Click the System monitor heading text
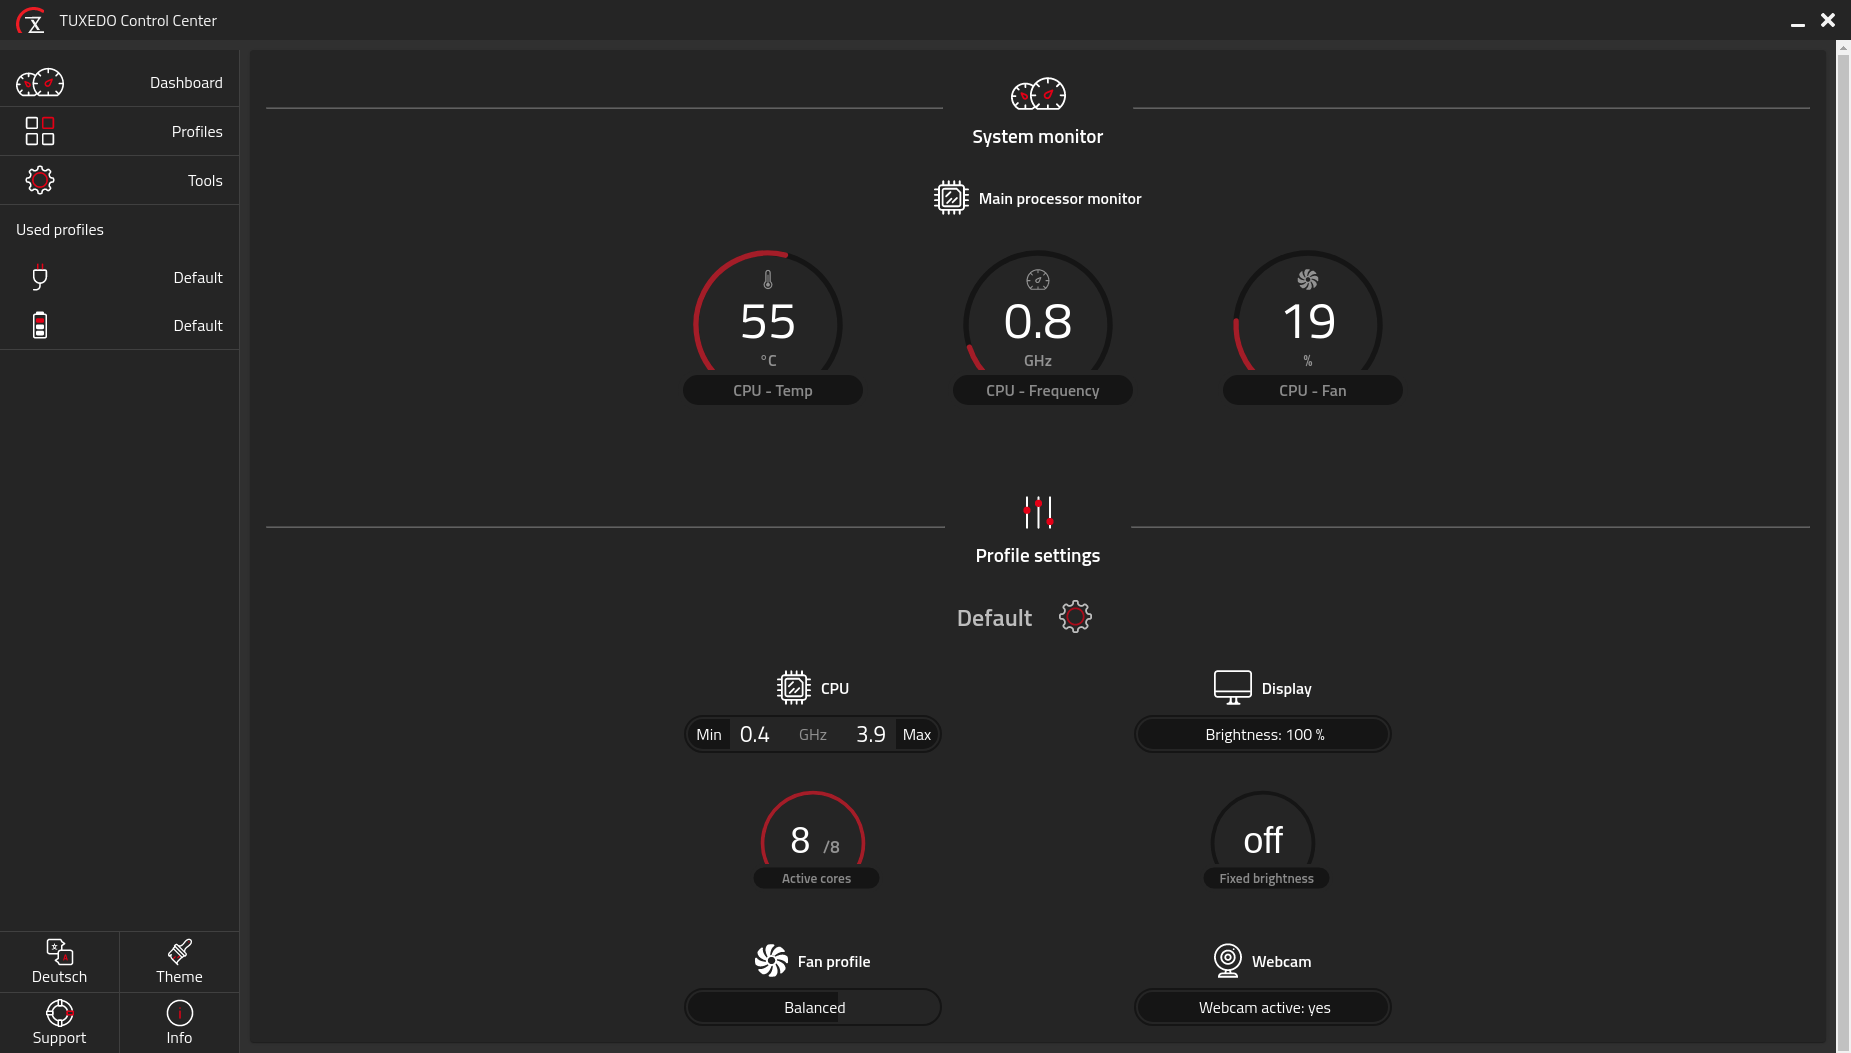1851x1053 pixels. click(x=1038, y=136)
